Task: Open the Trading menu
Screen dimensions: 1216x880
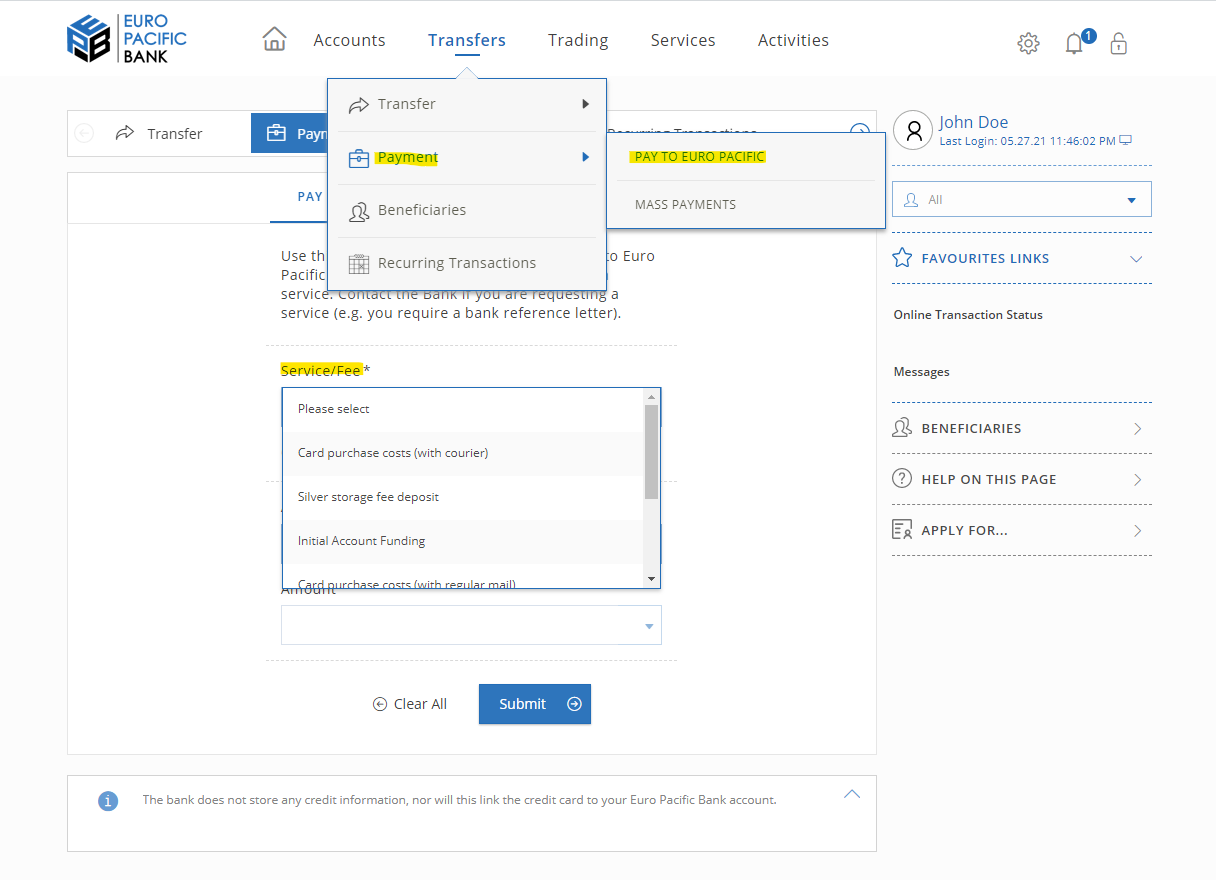Action: [578, 40]
